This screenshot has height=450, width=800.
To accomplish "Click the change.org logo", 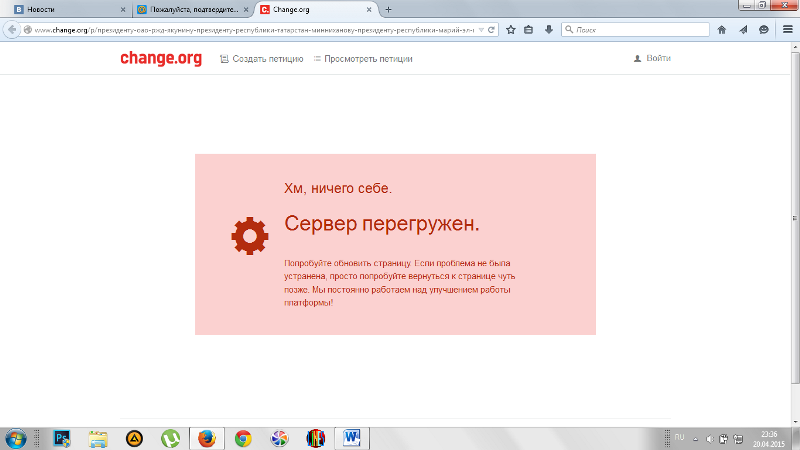I will point(161,59).
